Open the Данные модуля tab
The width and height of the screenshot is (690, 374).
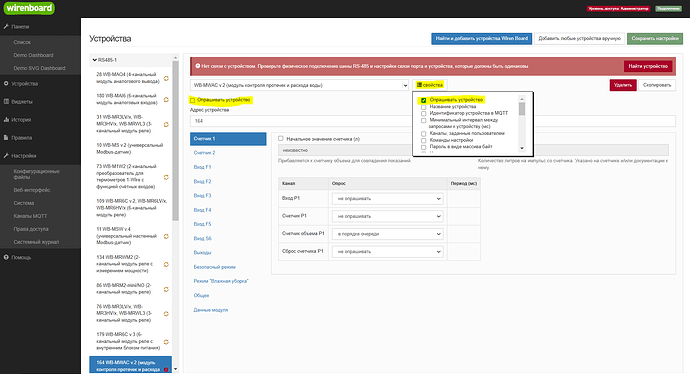coord(211,310)
